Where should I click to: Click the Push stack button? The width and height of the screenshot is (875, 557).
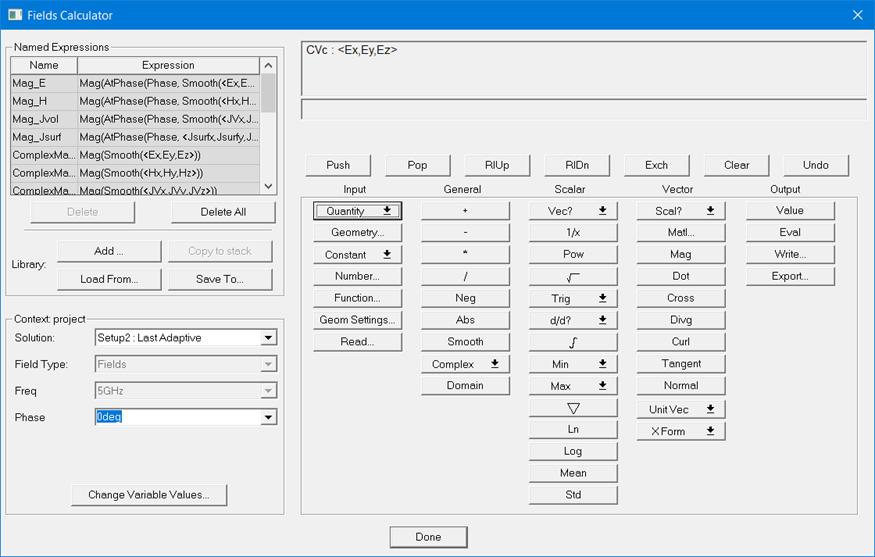[x=338, y=165]
